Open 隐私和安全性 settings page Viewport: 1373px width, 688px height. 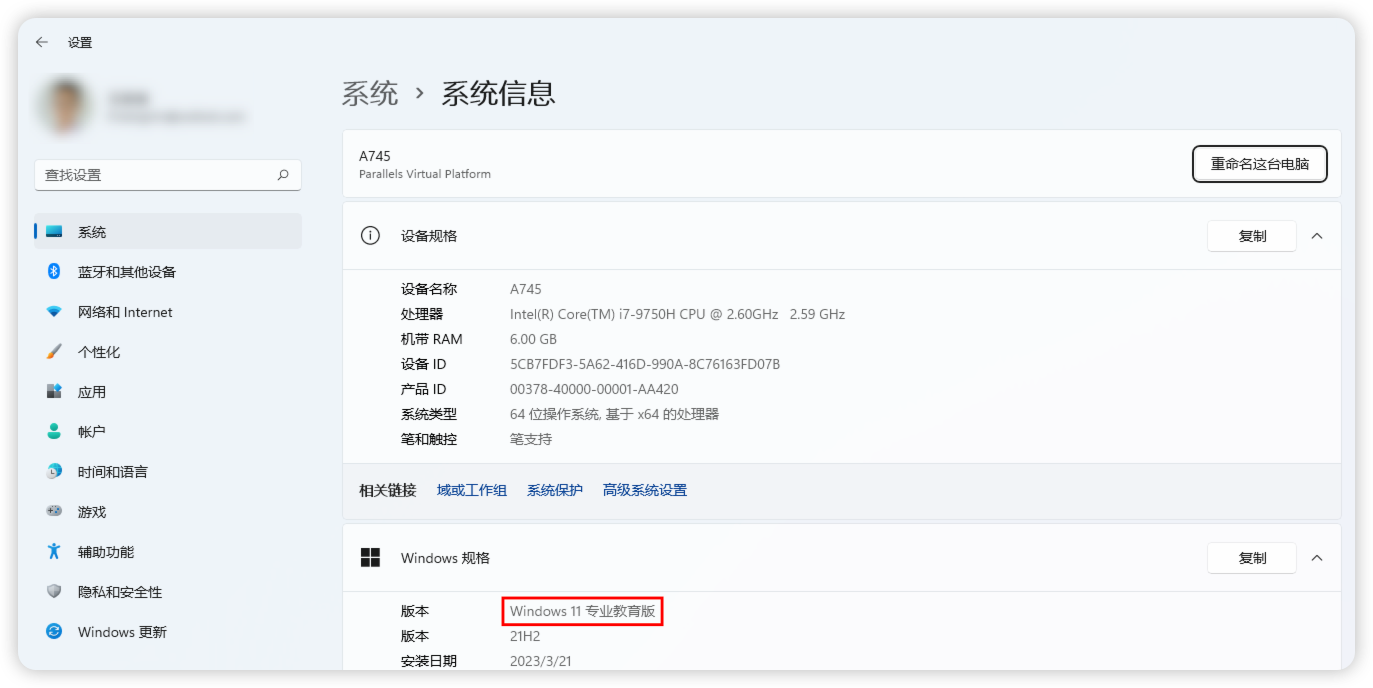click(168, 592)
